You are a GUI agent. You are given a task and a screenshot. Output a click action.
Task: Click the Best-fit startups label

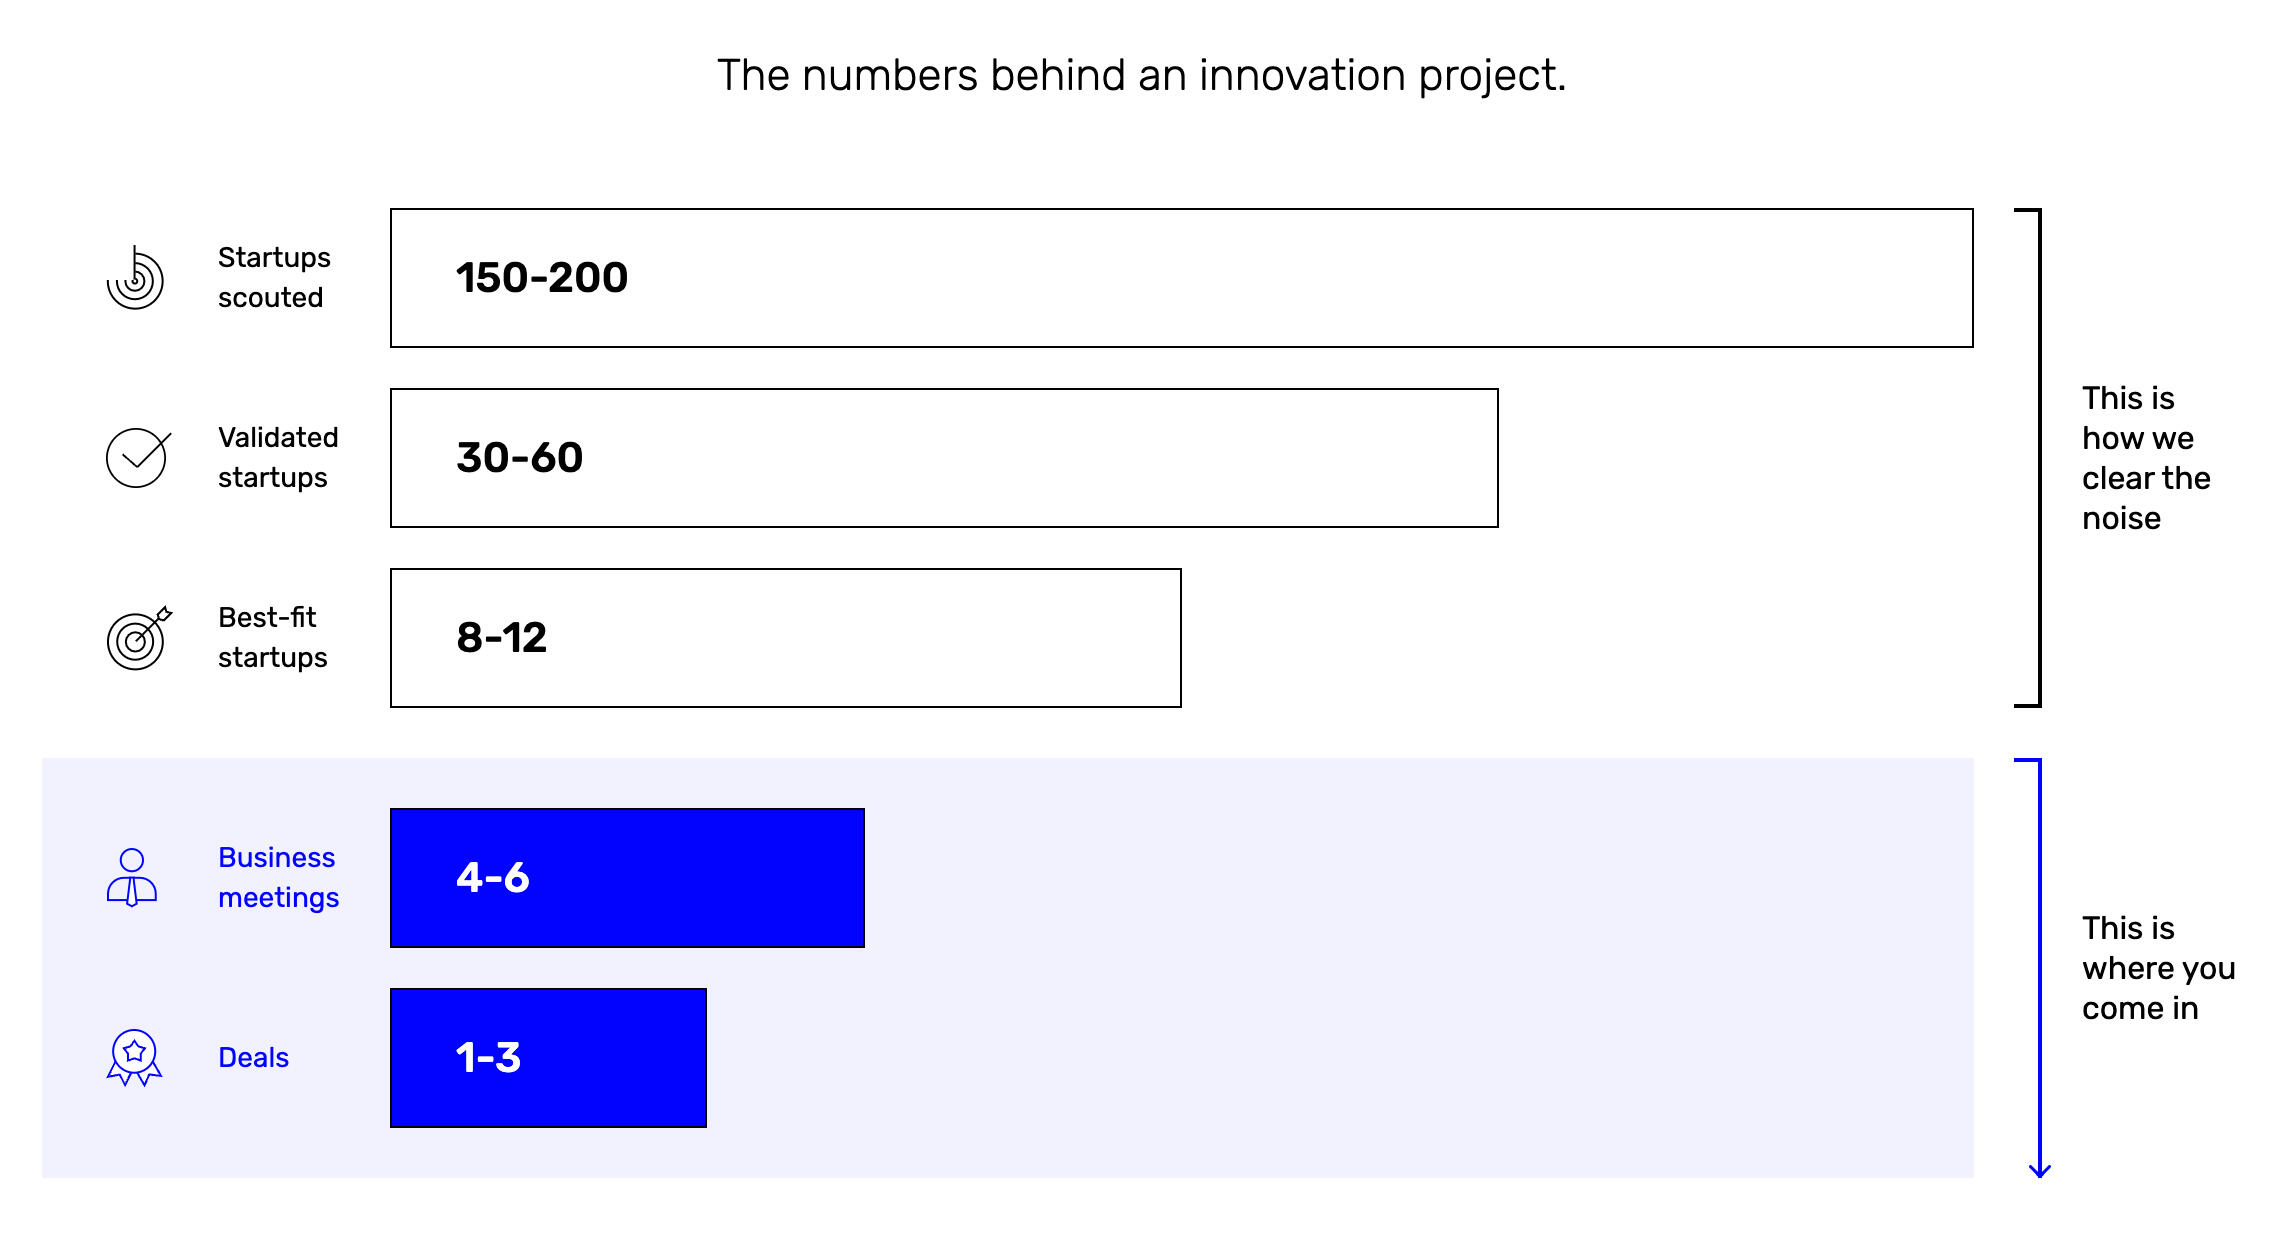point(272,638)
